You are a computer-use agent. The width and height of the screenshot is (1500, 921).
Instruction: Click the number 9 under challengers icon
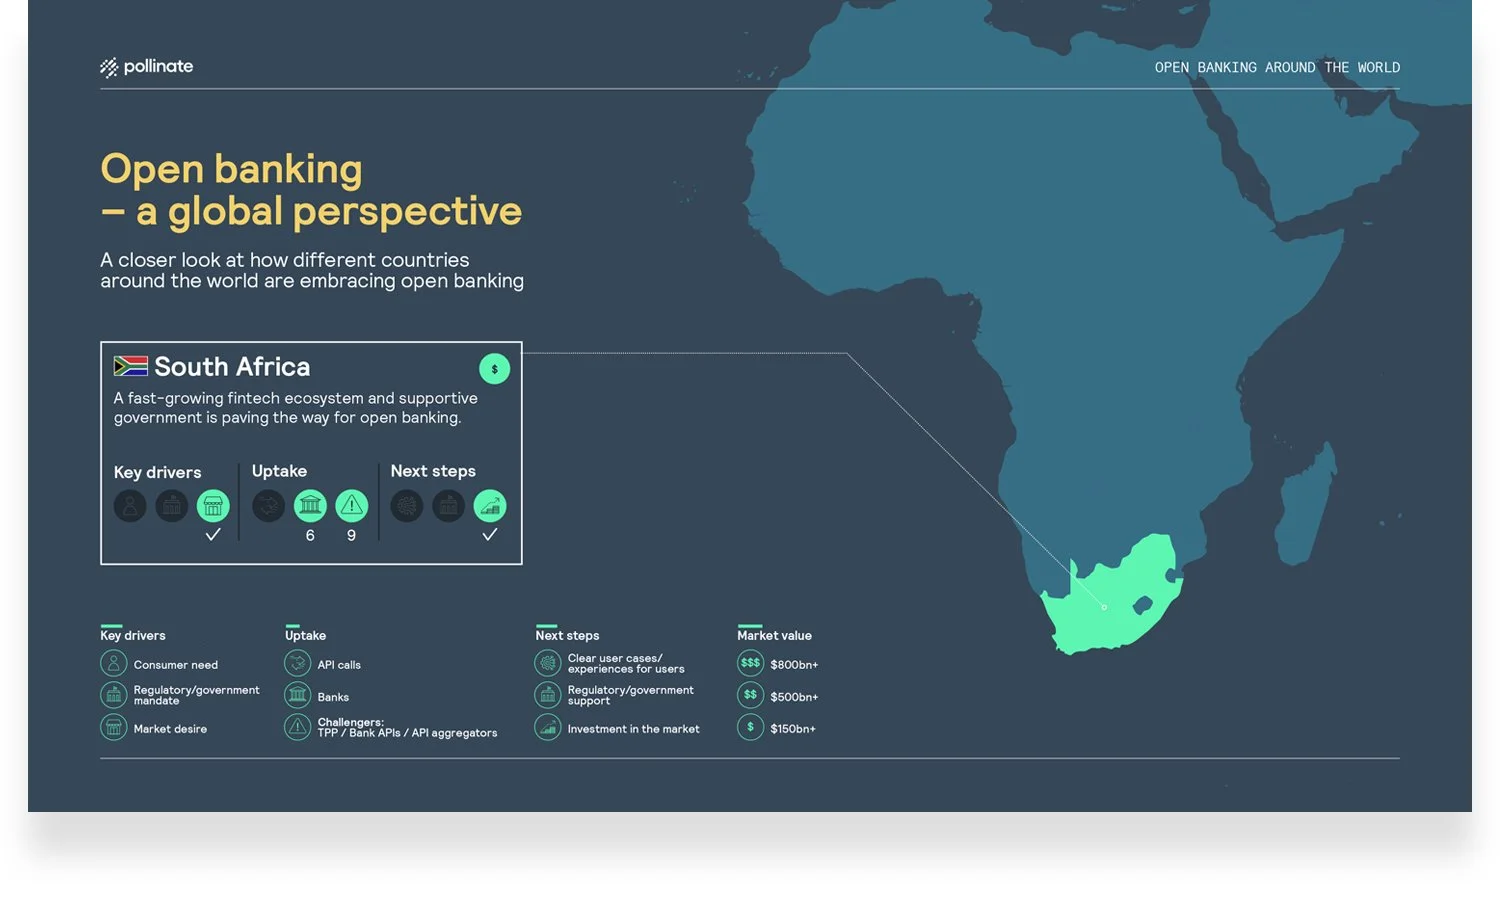click(351, 536)
